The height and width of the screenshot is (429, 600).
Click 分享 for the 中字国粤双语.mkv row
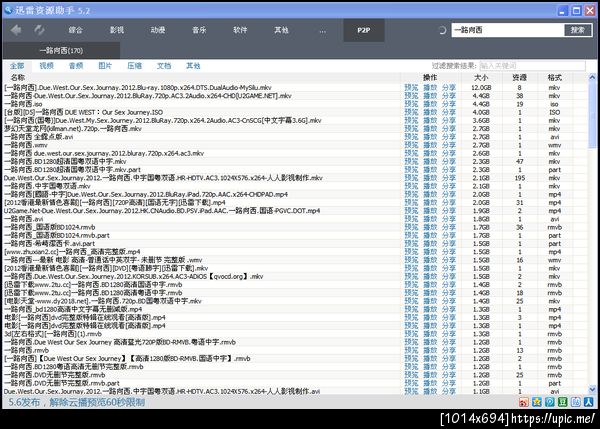449,186
